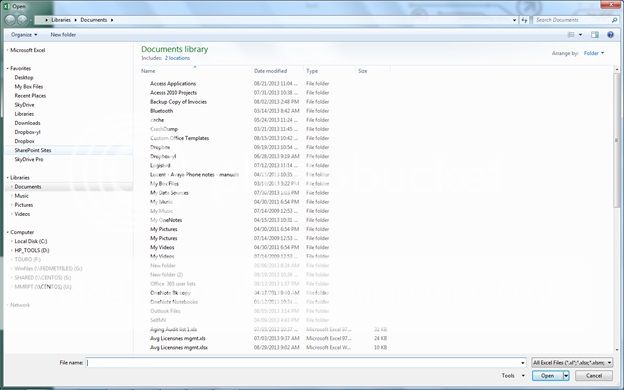Open Help with the question mark icon
Screen dimensions: 624x390
610,35
